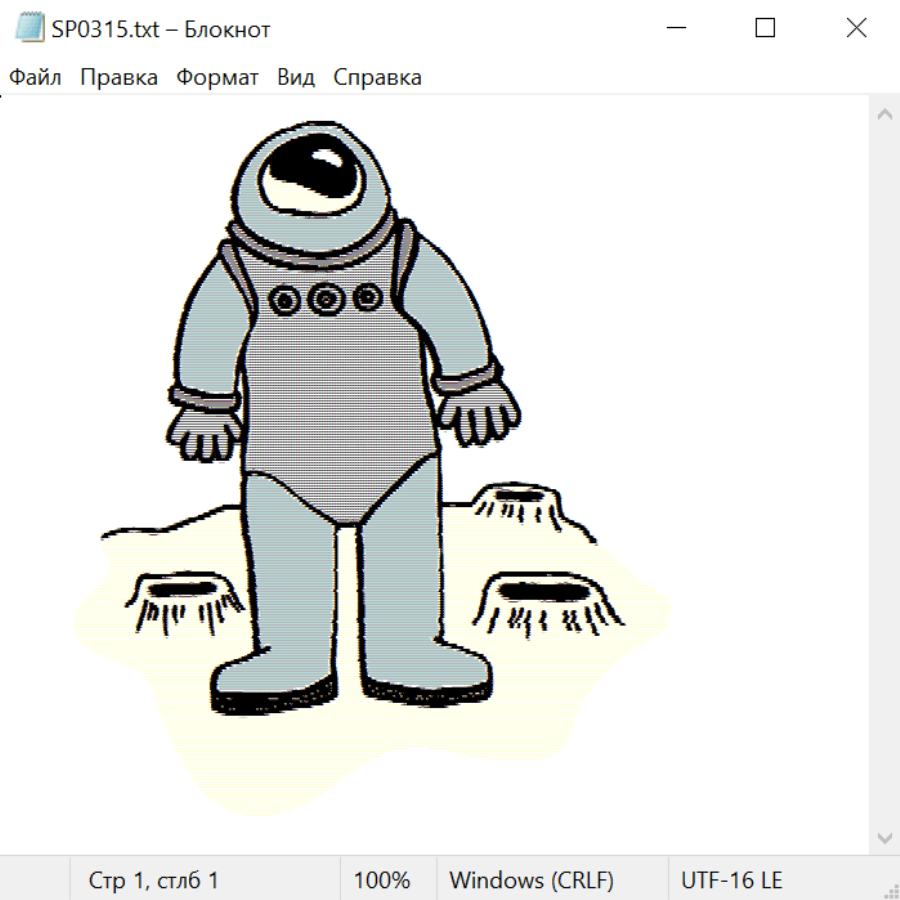
Task: Minimize the Notepad window
Action: click(674, 29)
